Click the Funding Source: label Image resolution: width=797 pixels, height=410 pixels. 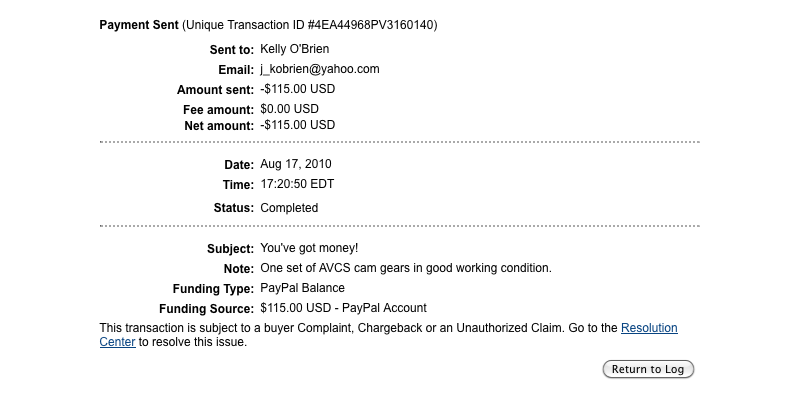(206, 308)
